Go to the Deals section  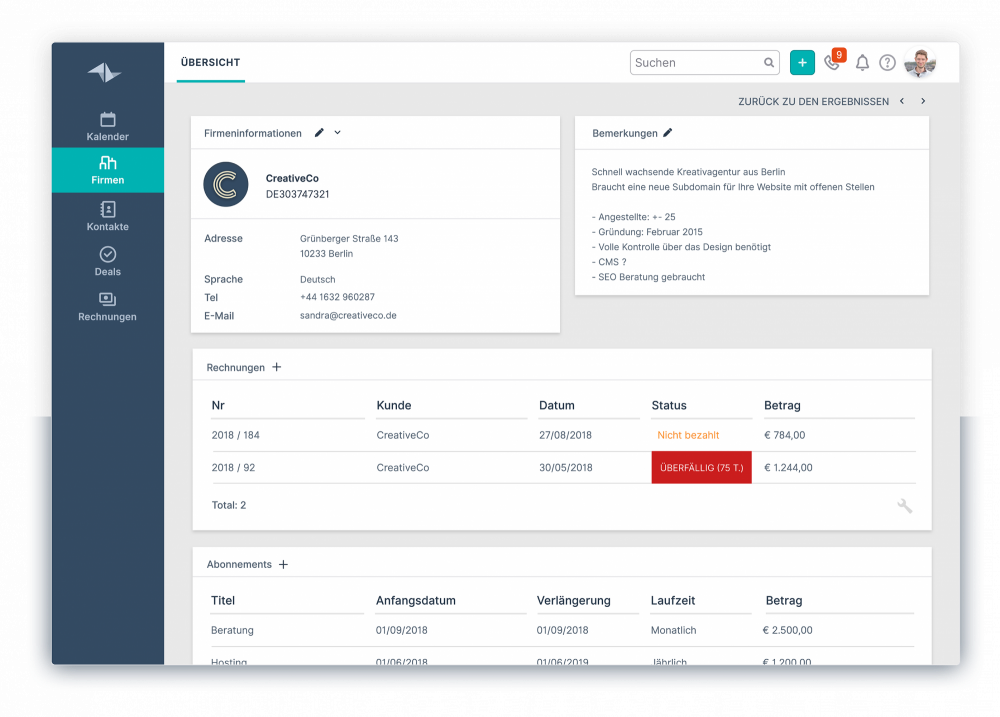click(x=107, y=262)
